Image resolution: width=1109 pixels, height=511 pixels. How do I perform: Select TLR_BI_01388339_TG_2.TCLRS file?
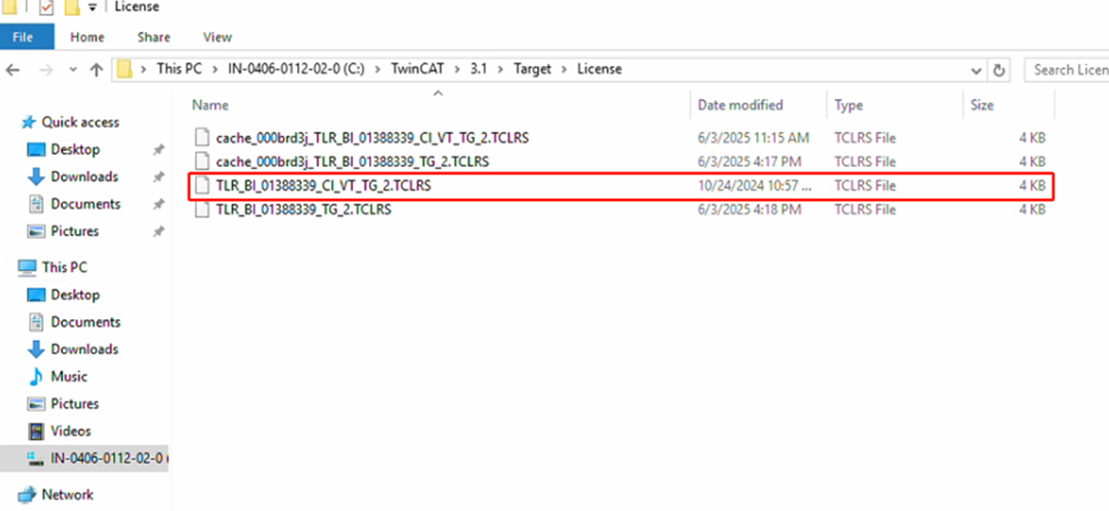303,210
